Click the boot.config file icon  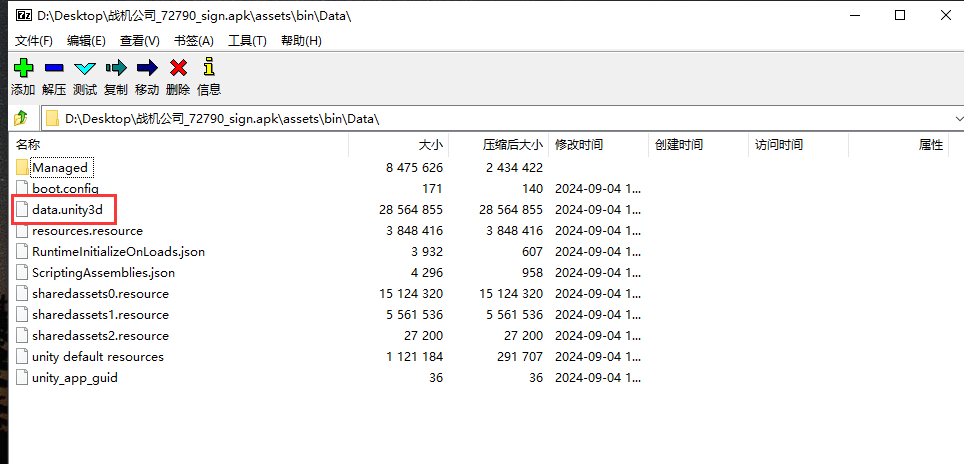pos(22,188)
